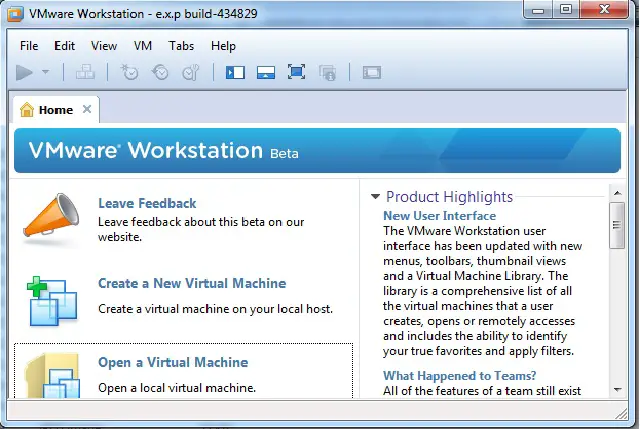This screenshot has height=429, width=640.
Task: Minimize the VMware Workstation window
Action: tap(538, 10)
